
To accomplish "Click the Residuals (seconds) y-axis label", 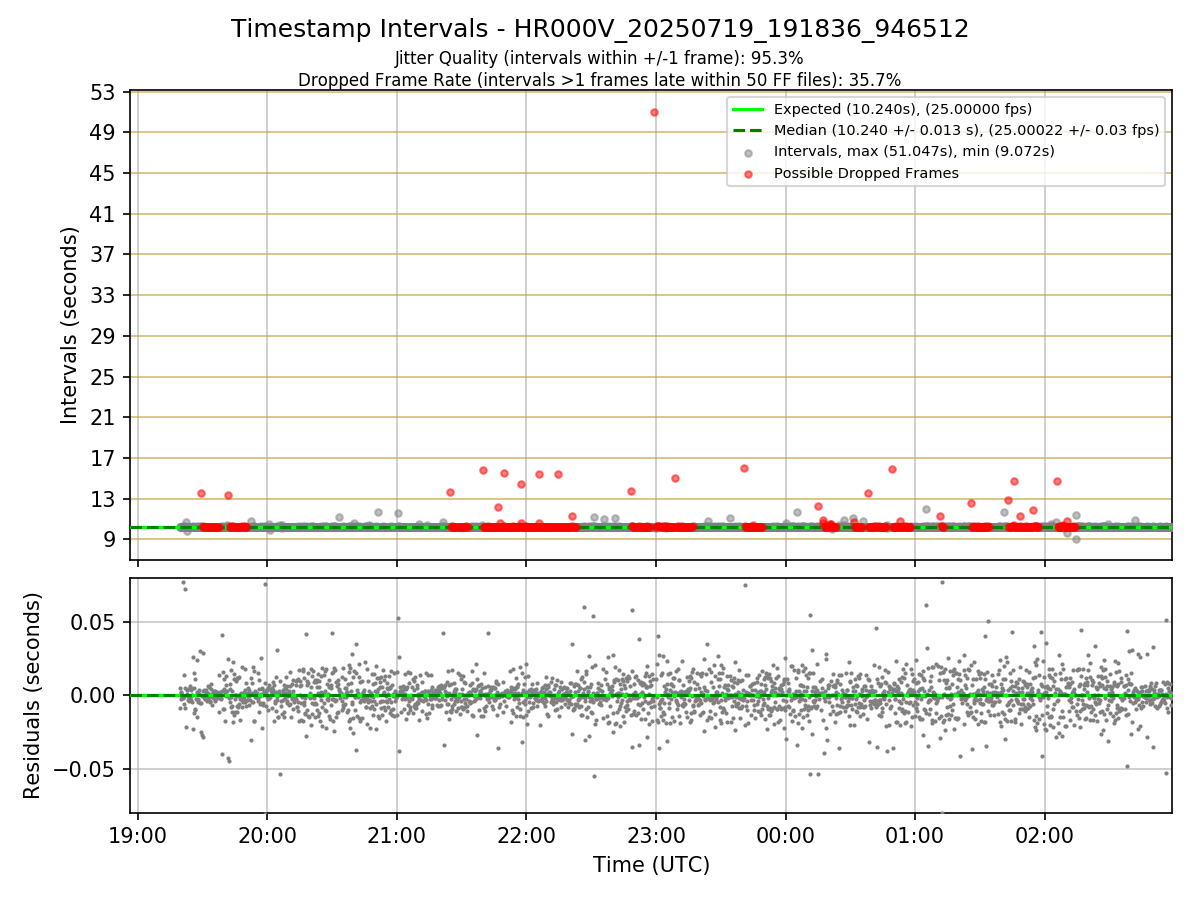I will 33,695.
